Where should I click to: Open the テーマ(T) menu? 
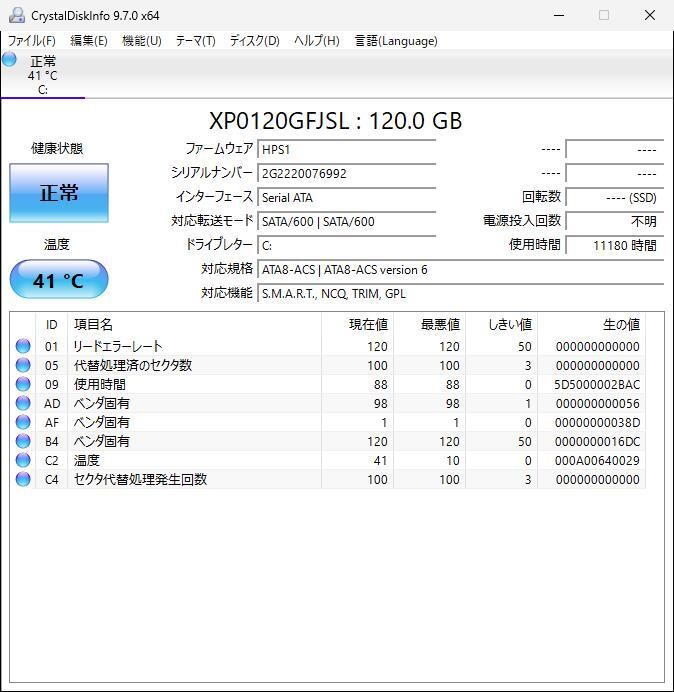click(x=196, y=41)
